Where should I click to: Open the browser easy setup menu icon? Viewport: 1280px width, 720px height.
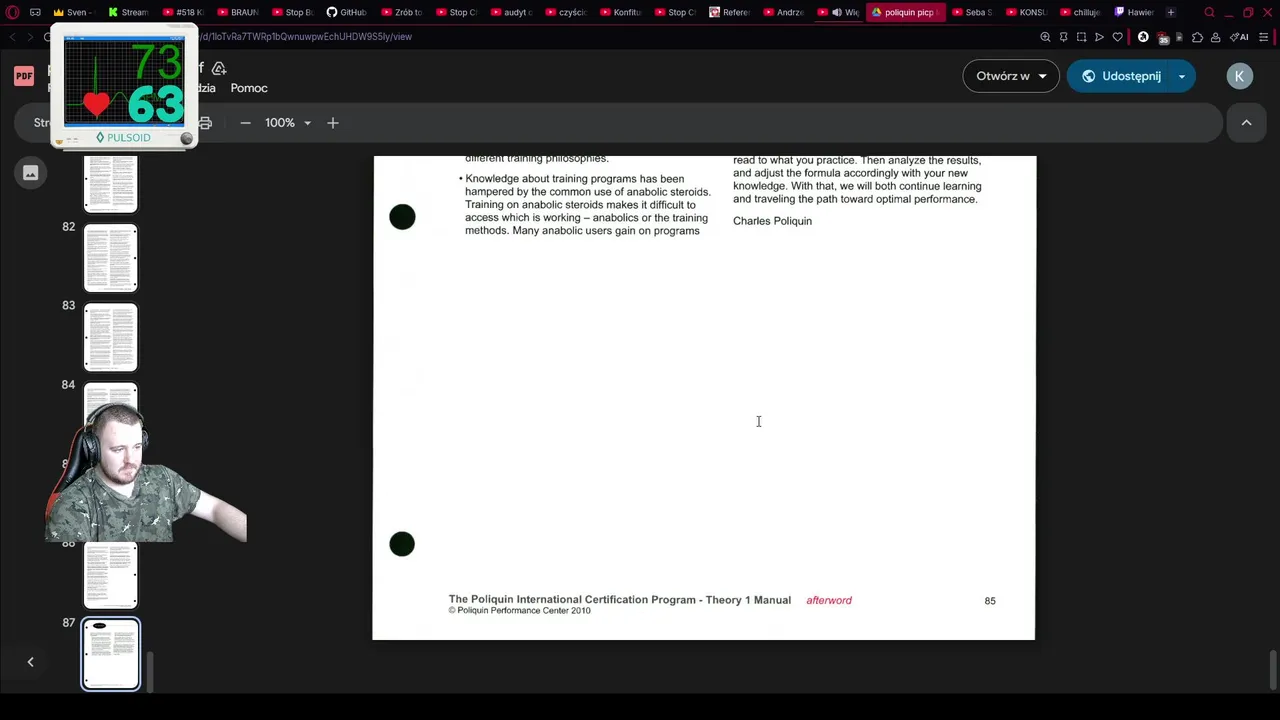coord(1264,37)
